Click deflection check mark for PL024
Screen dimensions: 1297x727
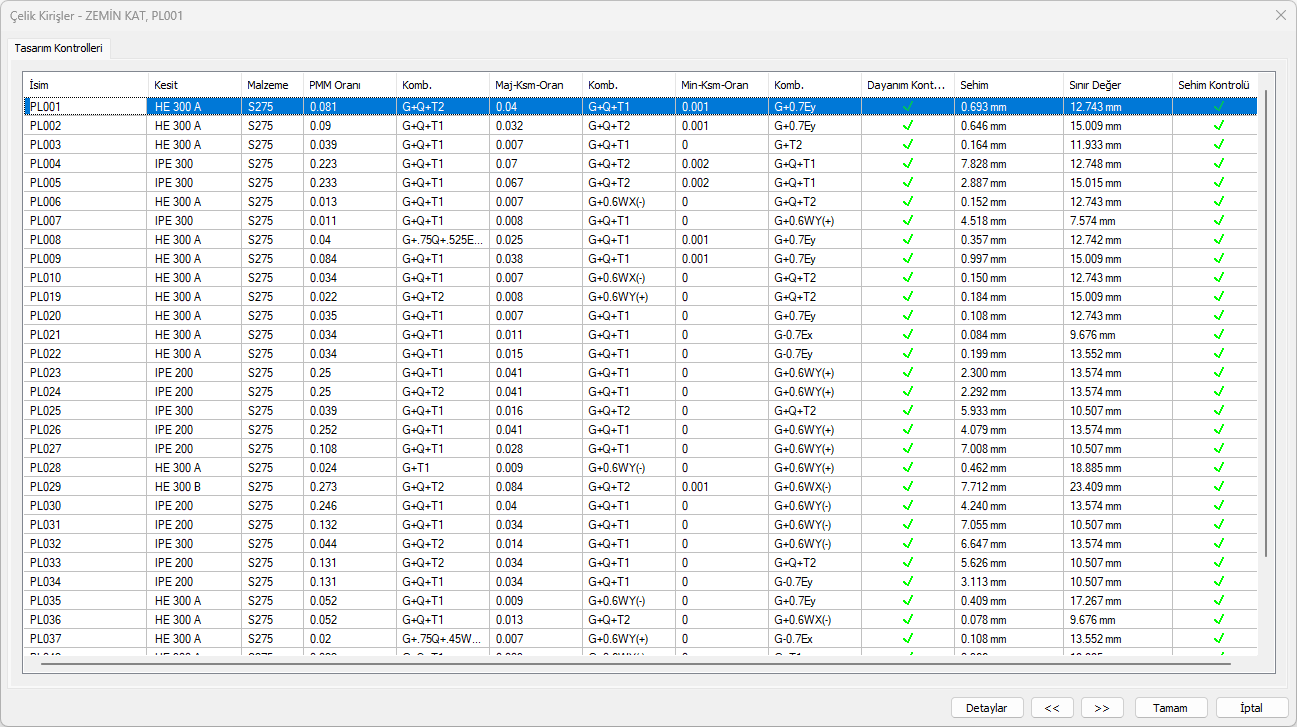coord(1219,391)
